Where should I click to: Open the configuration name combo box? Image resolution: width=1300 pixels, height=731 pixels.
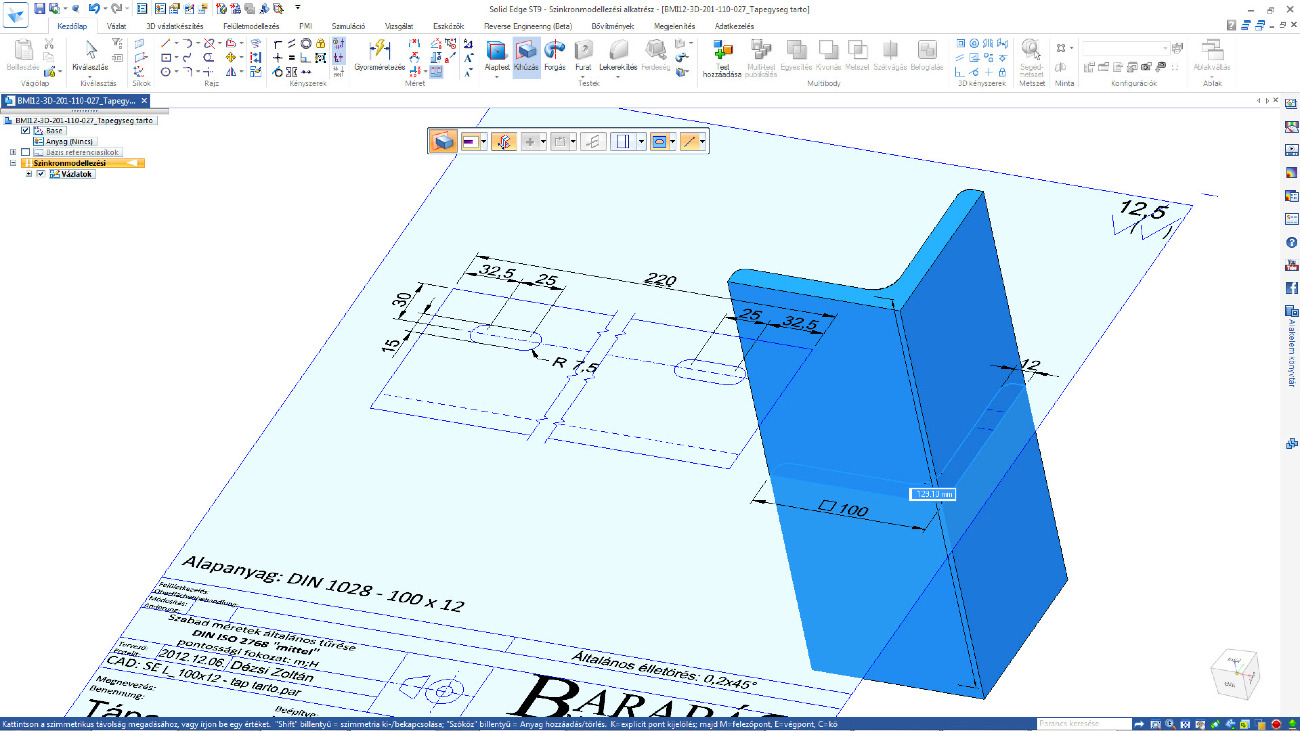pyautogui.click(x=1126, y=47)
